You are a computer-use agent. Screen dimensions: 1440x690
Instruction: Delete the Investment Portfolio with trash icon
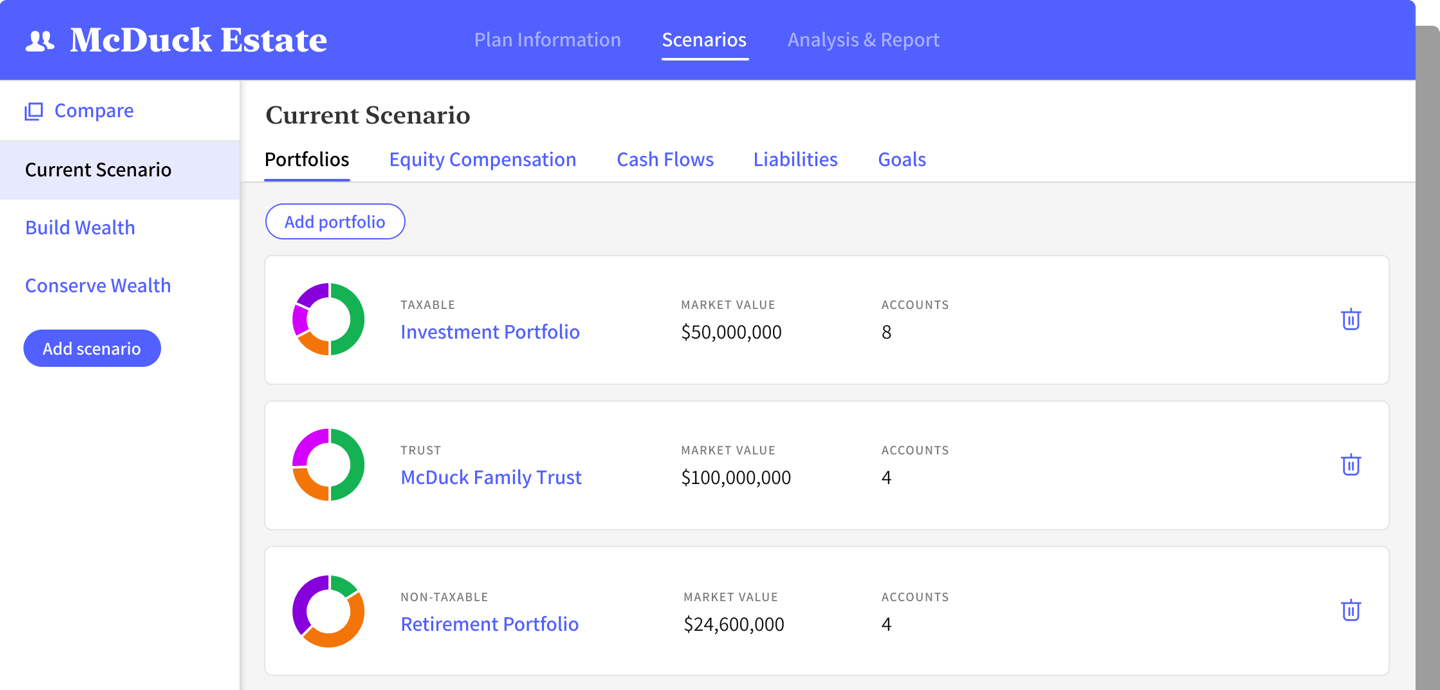click(1350, 319)
